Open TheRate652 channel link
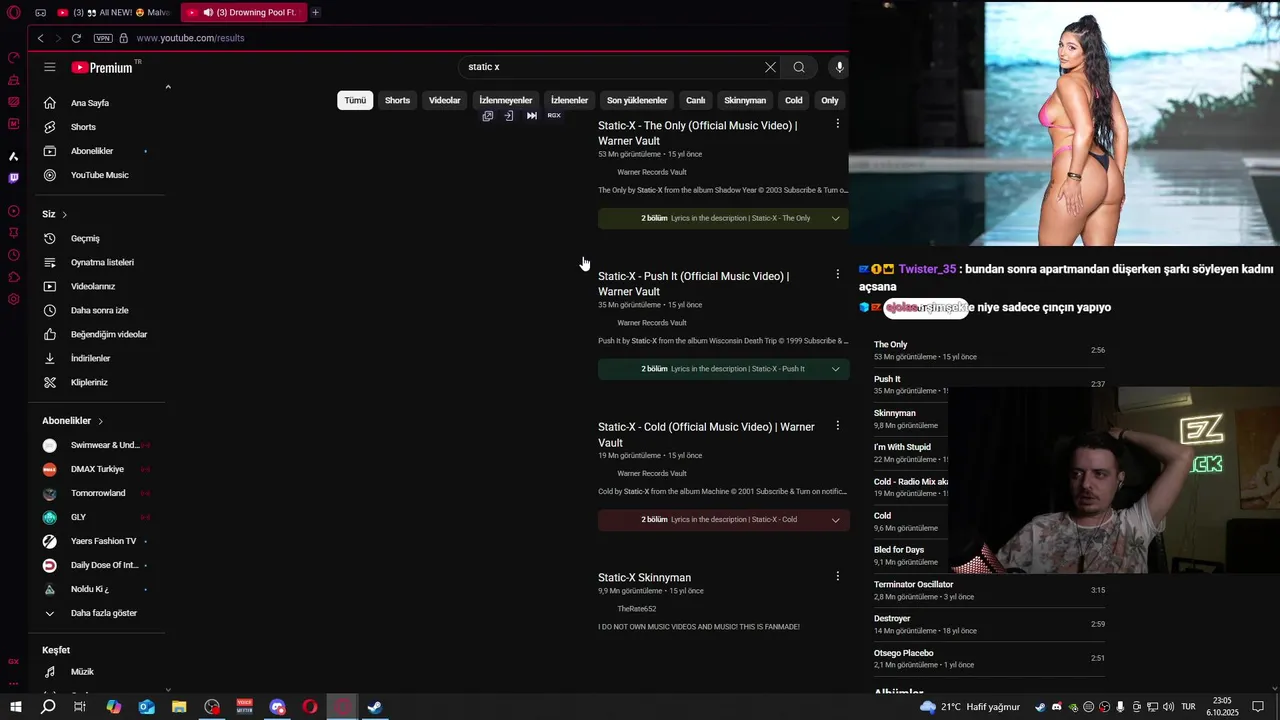 pyautogui.click(x=637, y=609)
